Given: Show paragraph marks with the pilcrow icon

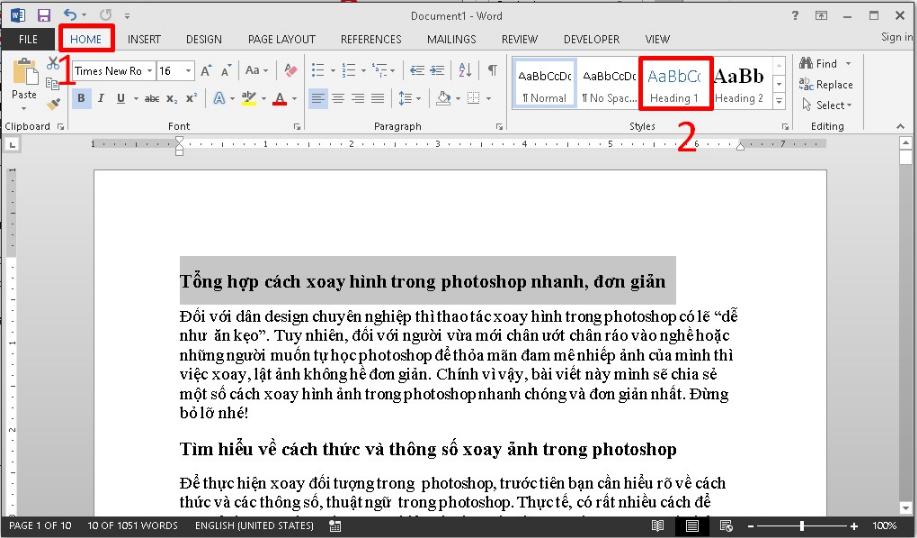Looking at the screenshot, I should (492, 71).
